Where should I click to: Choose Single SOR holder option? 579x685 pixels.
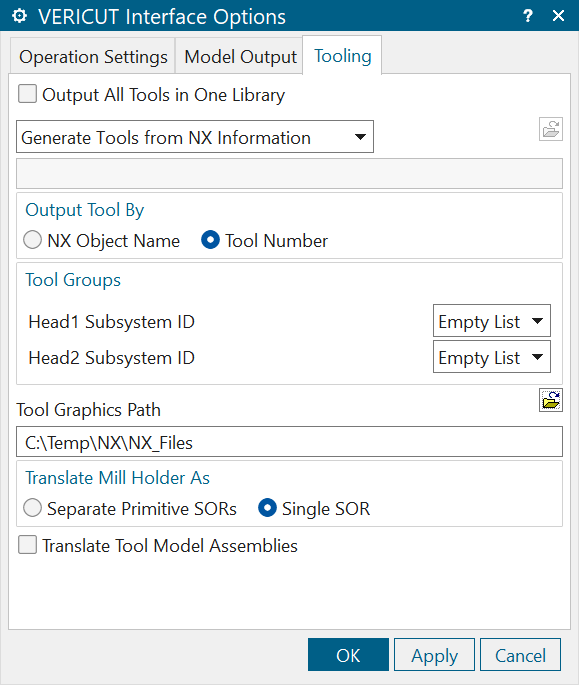[x=267, y=508]
